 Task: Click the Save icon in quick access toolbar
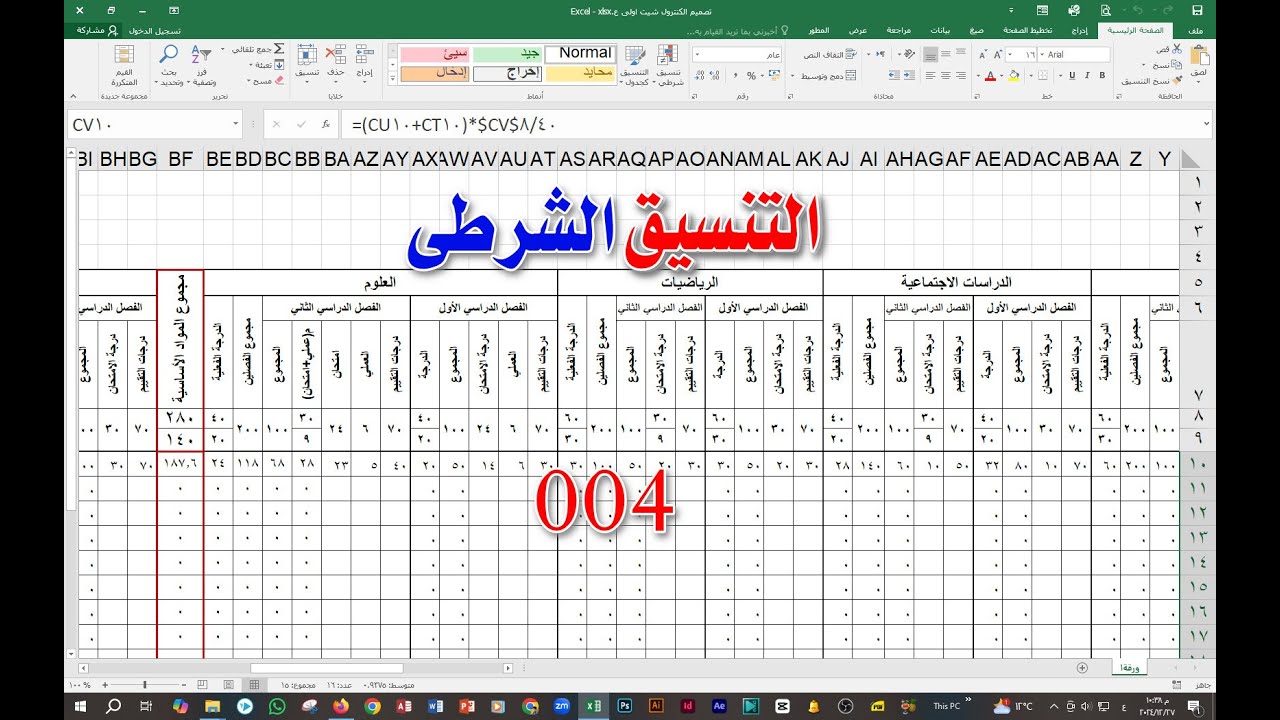(1197, 10)
